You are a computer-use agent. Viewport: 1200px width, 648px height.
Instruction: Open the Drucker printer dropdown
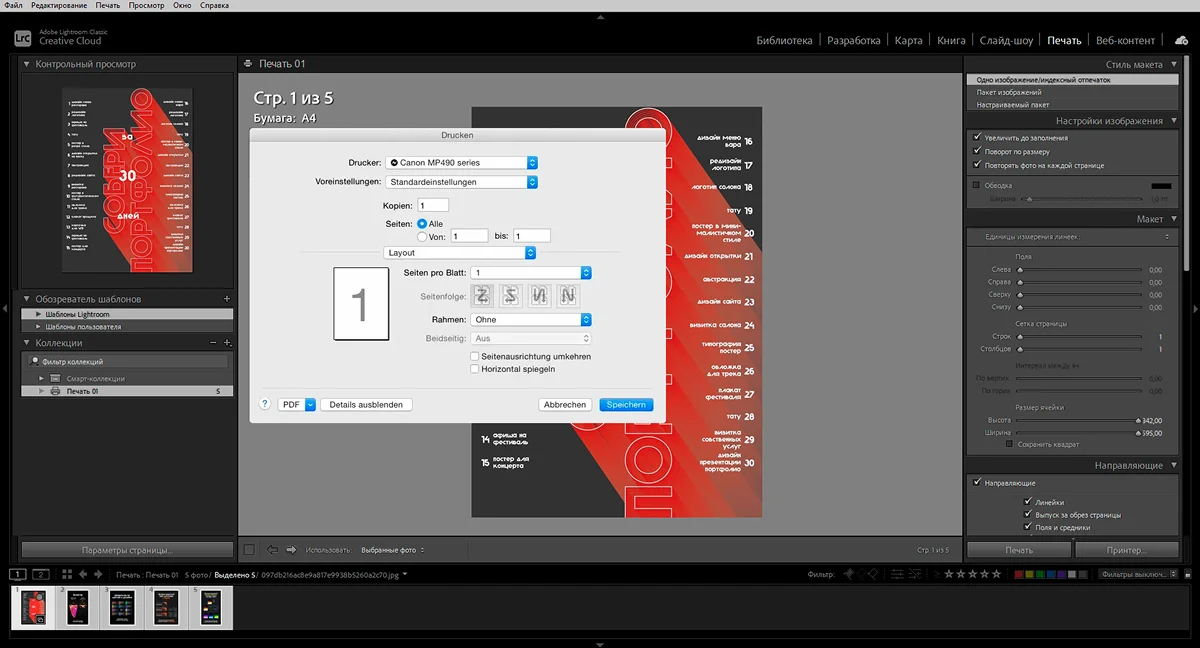point(462,162)
